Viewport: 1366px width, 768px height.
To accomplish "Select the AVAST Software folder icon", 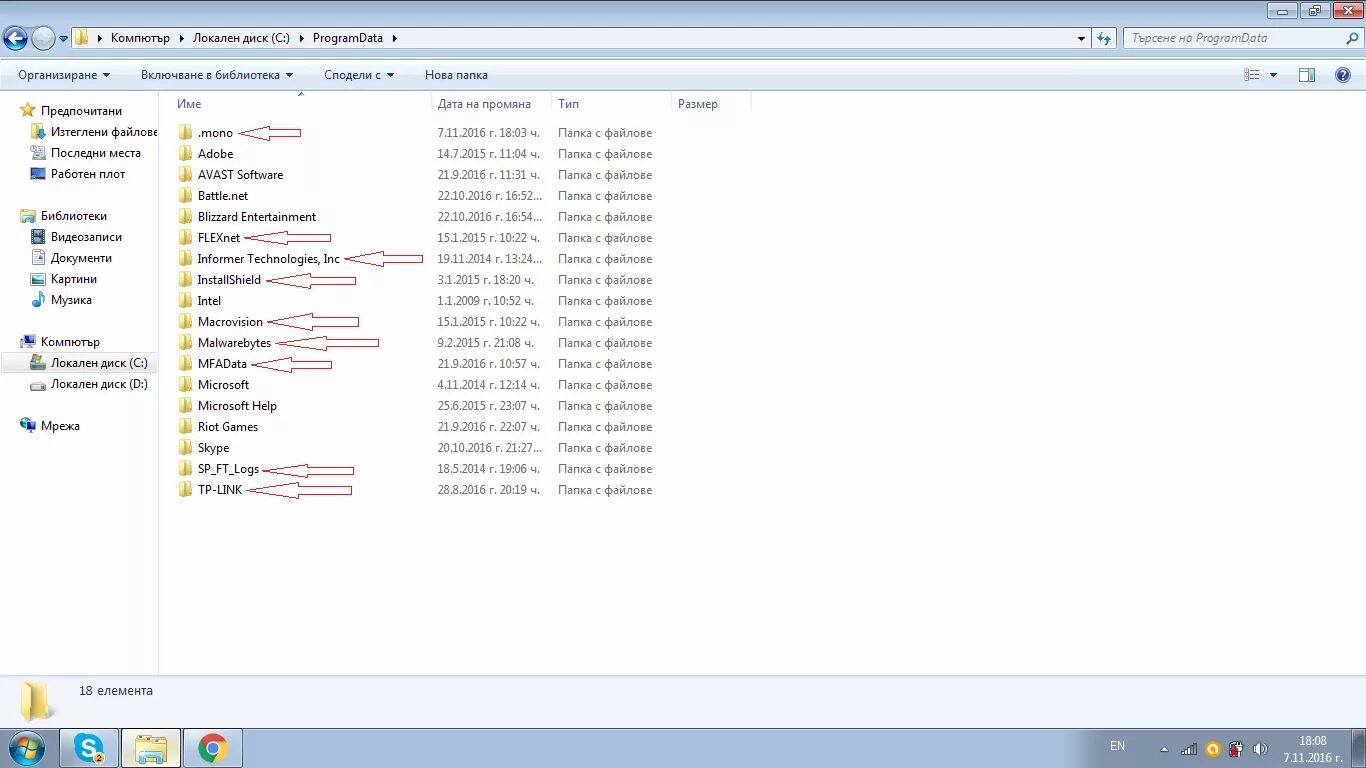I will pyautogui.click(x=185, y=175).
